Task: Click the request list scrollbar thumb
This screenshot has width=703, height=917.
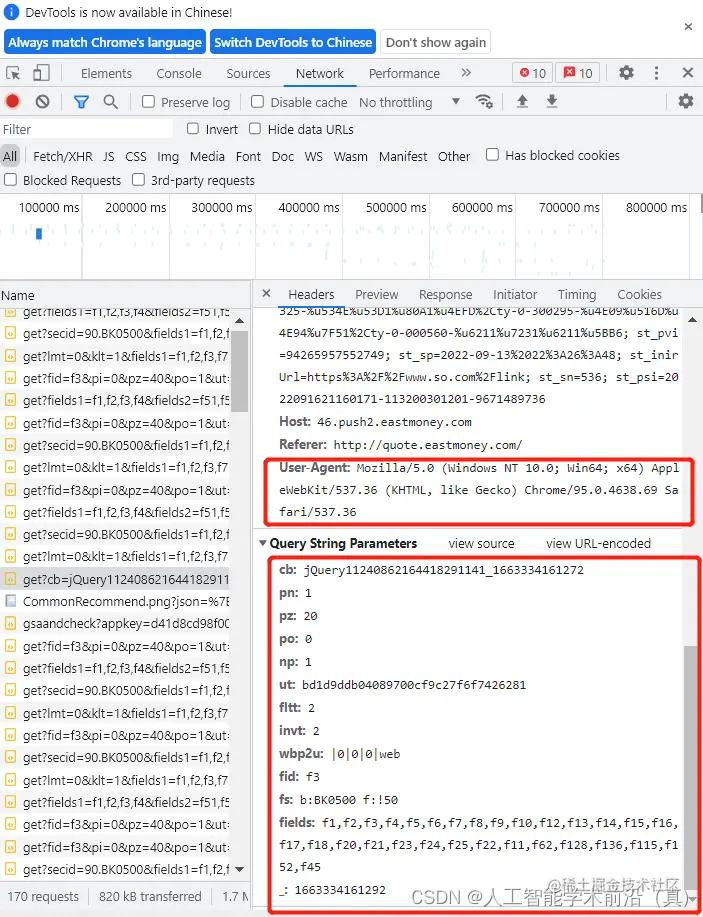Action: coord(239,371)
